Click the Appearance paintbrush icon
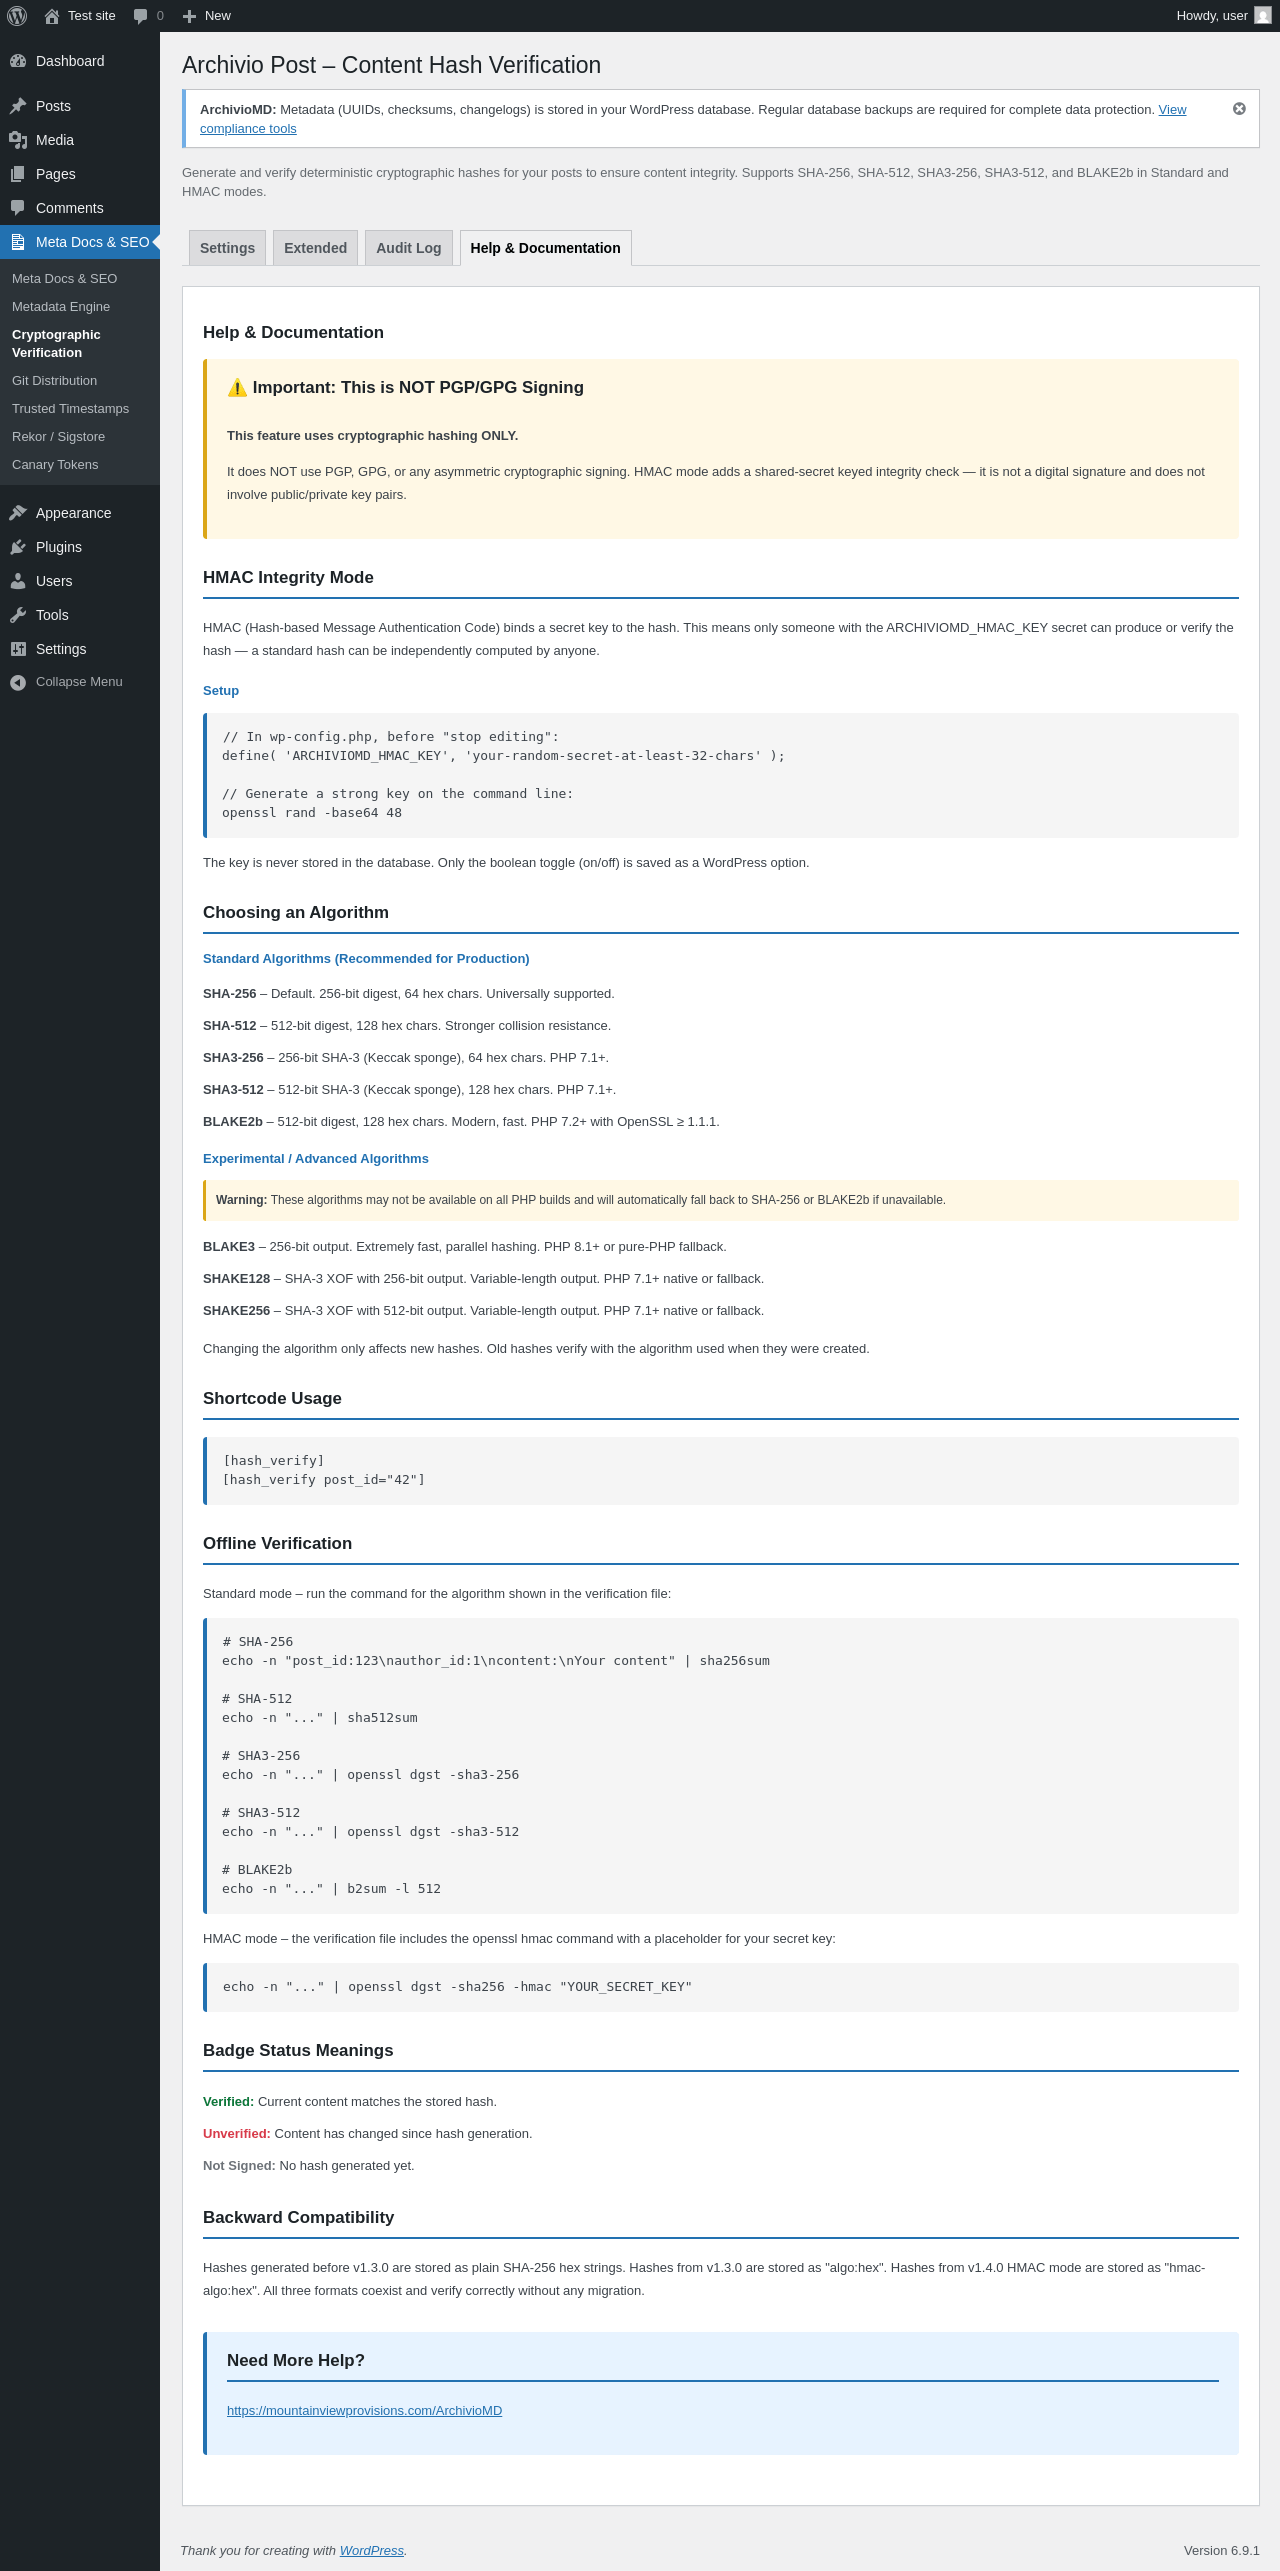Screen dimensions: 1280x2571 pos(18,513)
